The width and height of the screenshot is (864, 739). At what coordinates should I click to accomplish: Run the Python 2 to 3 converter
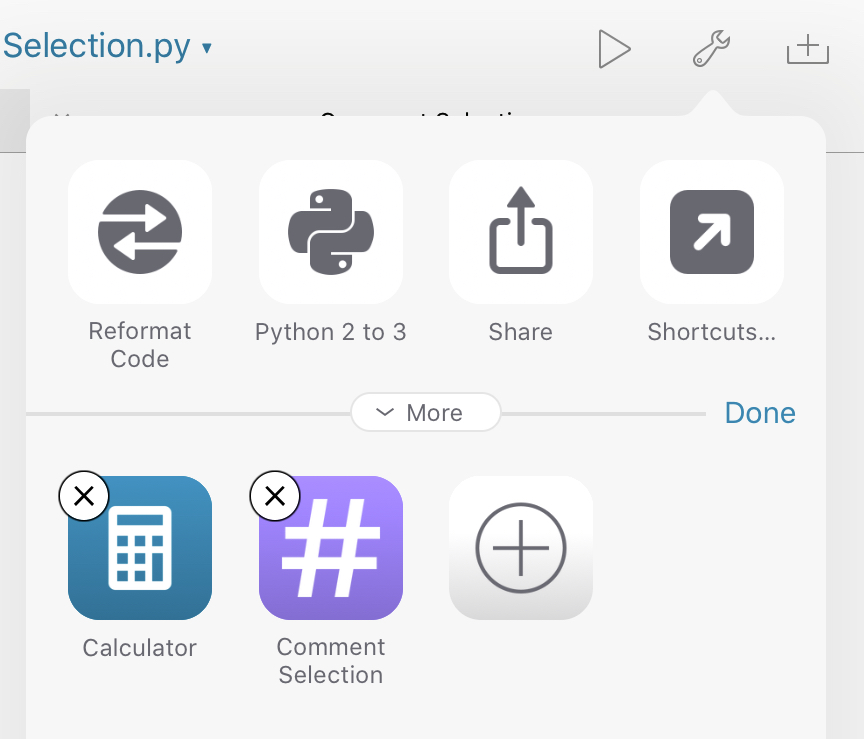coord(330,232)
